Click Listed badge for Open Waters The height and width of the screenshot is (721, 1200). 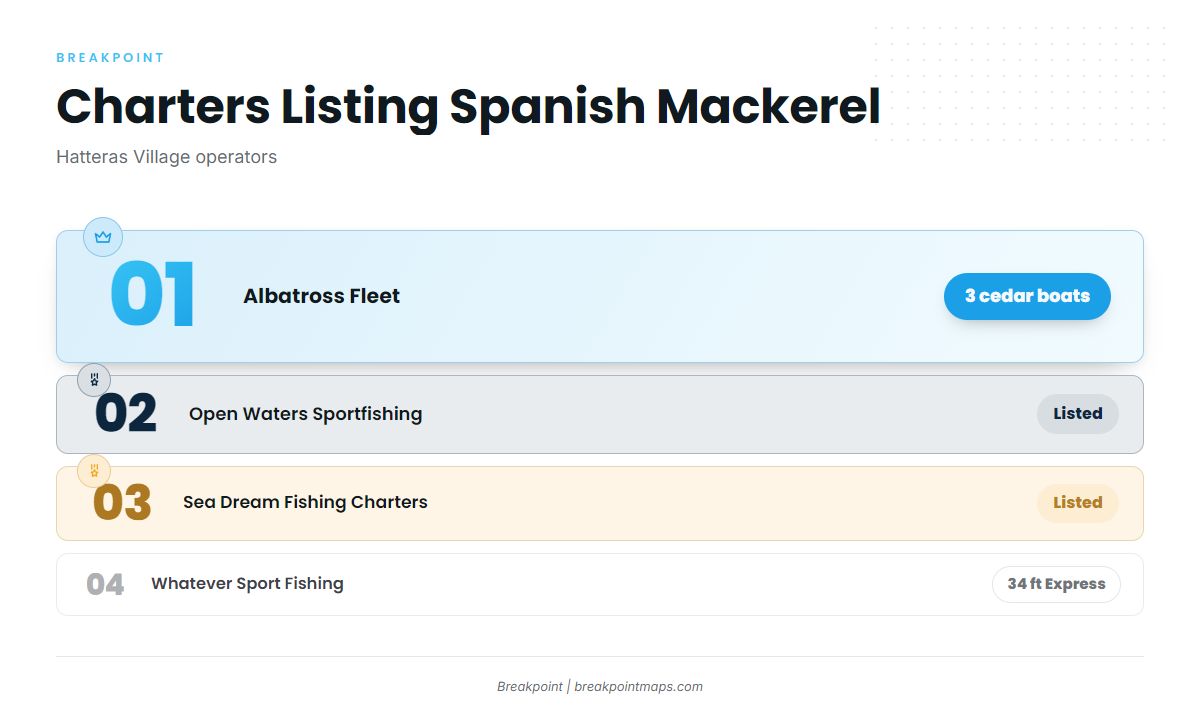point(1078,414)
